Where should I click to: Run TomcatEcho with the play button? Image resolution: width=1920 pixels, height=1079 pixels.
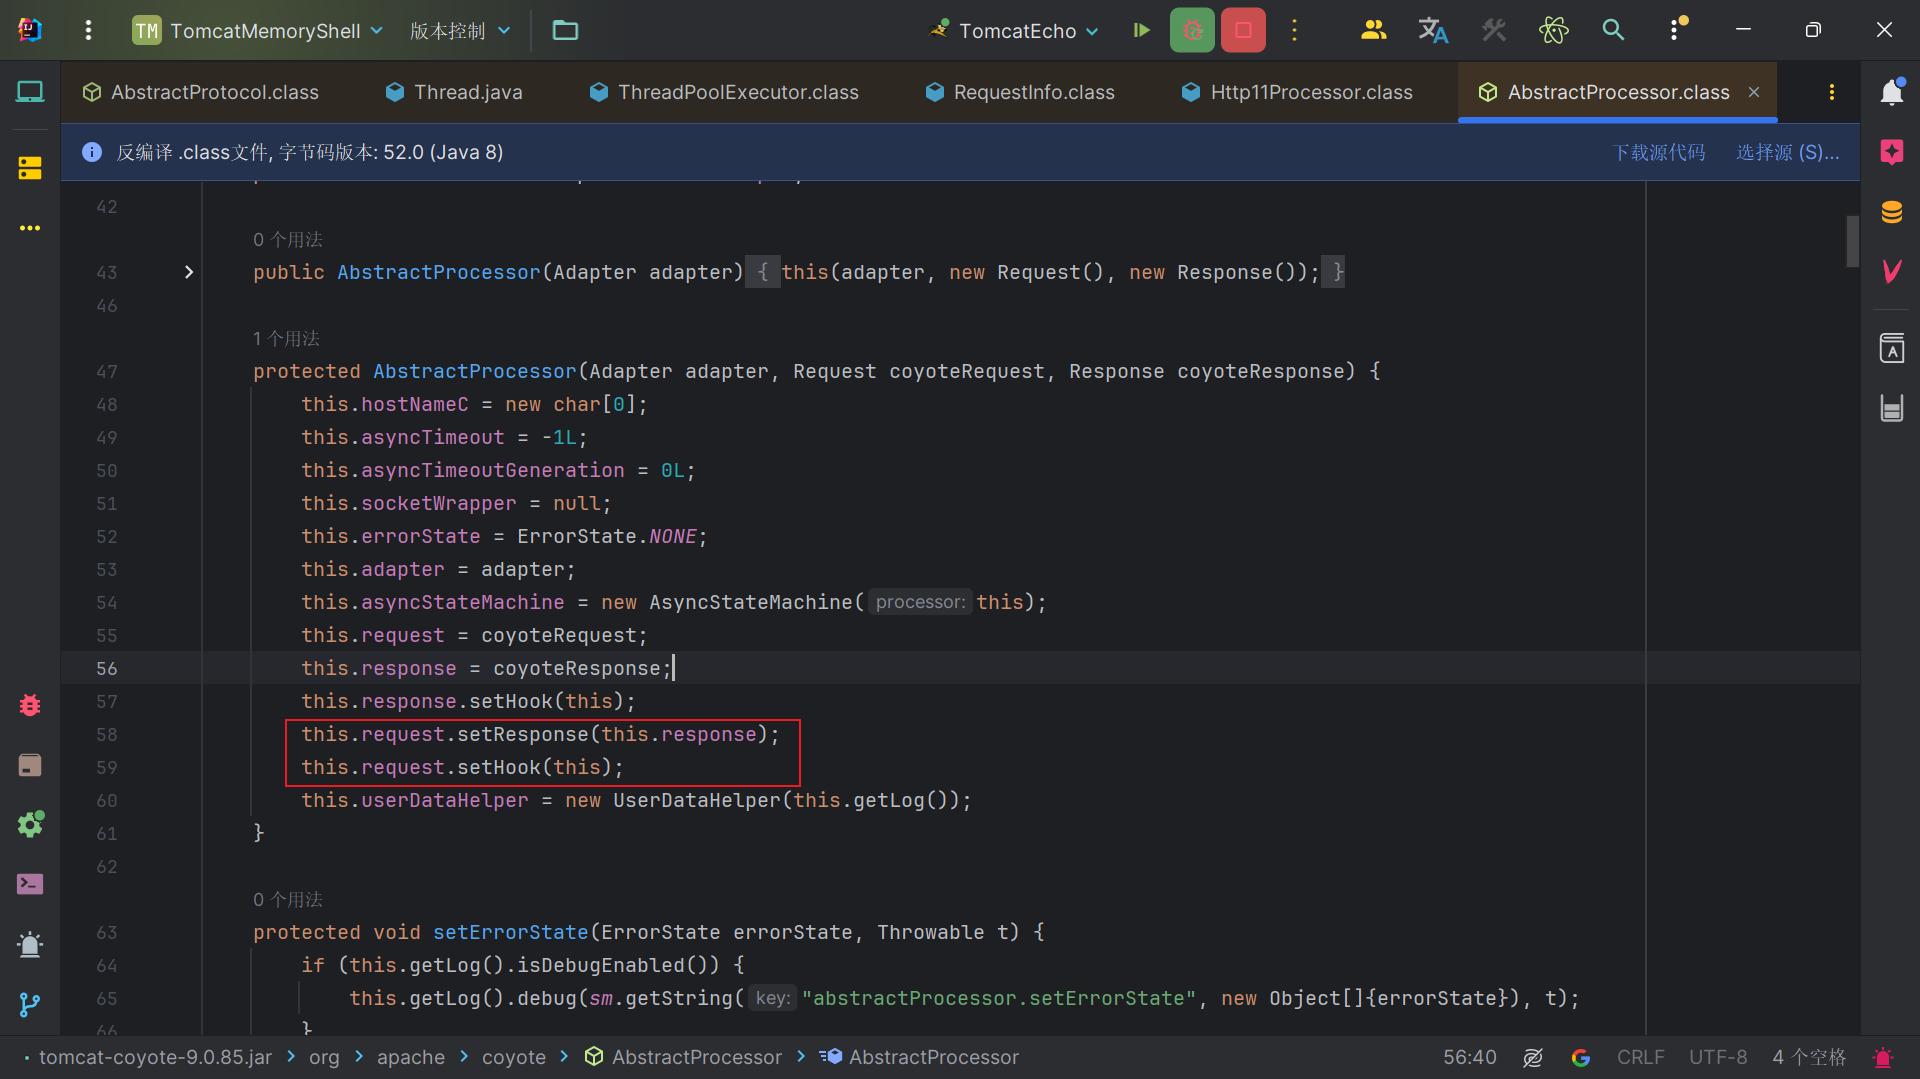pyautogui.click(x=1141, y=30)
